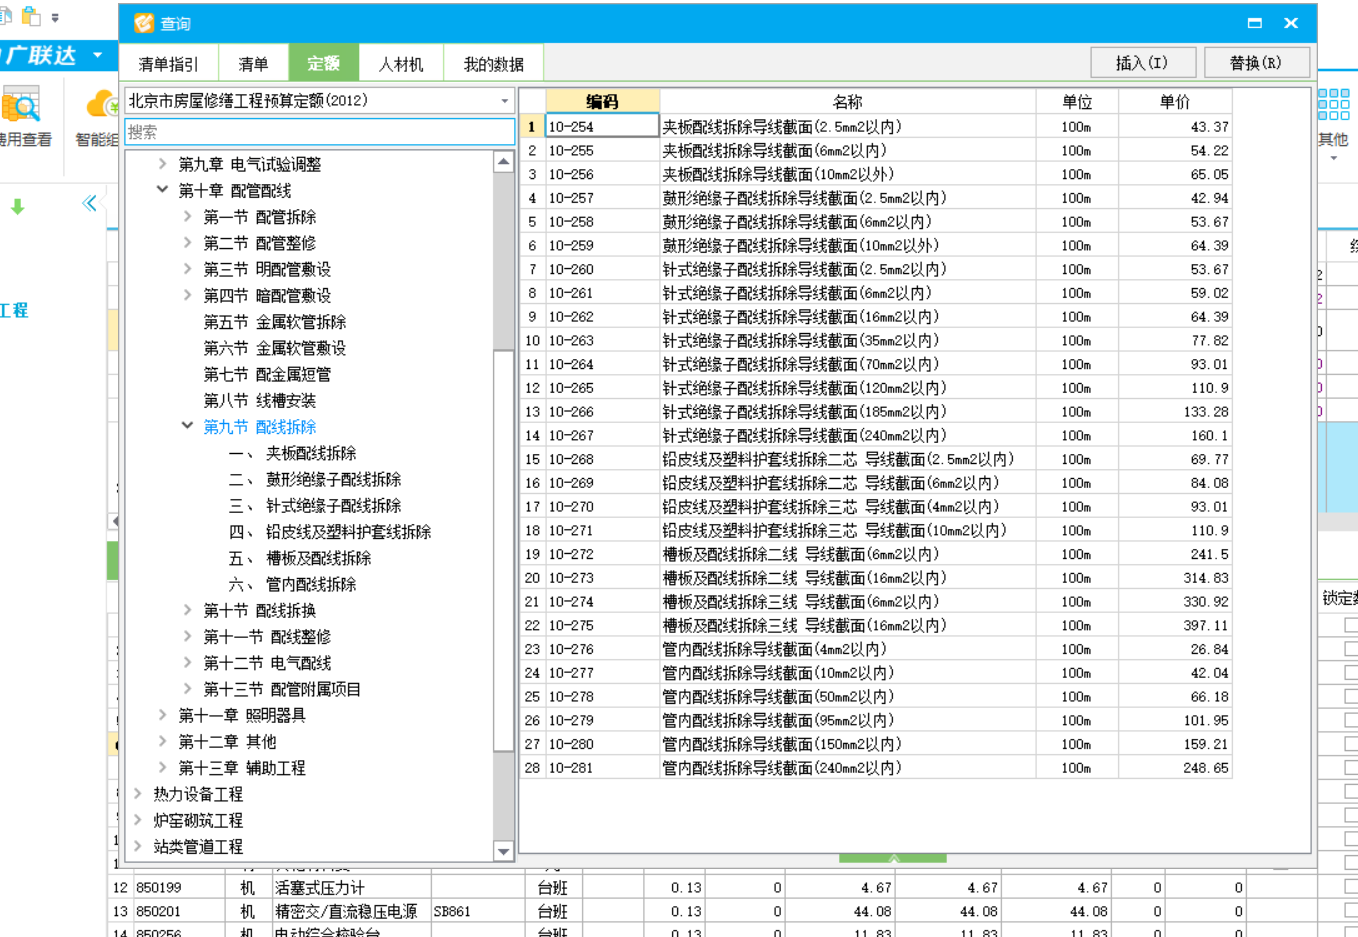This screenshot has width=1358, height=937.
Task: Select code 10-262 row
Action: (875, 317)
